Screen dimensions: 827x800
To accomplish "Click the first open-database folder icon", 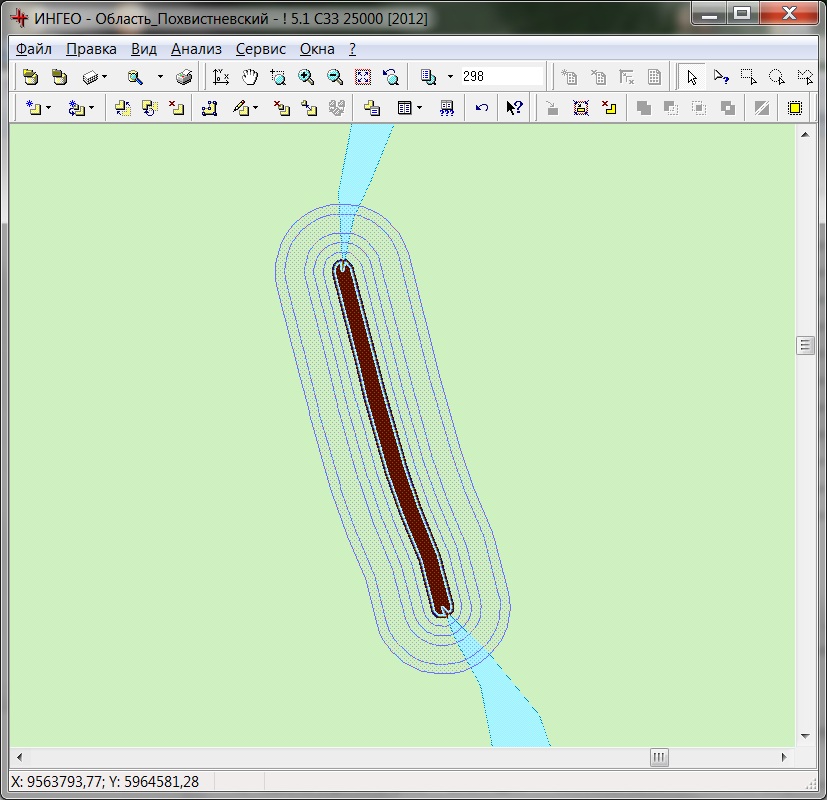I will tap(31, 77).
